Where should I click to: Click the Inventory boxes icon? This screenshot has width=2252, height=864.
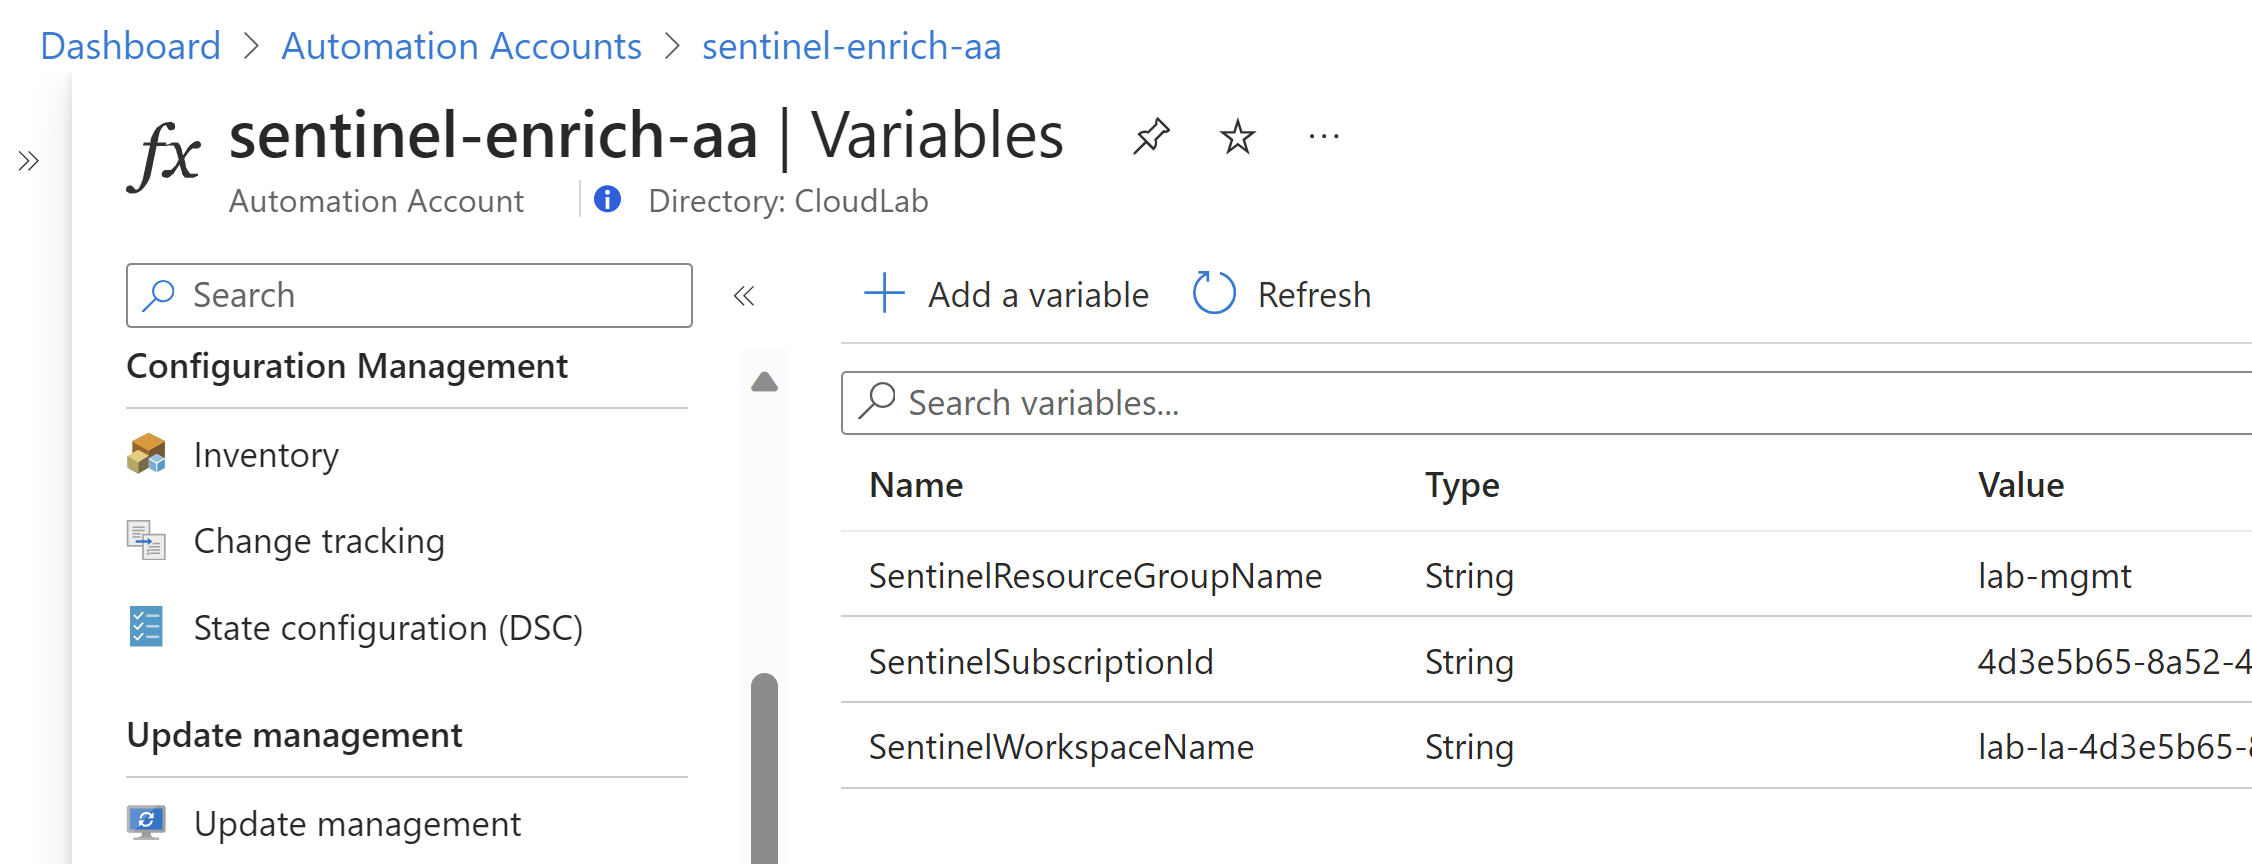click(147, 454)
